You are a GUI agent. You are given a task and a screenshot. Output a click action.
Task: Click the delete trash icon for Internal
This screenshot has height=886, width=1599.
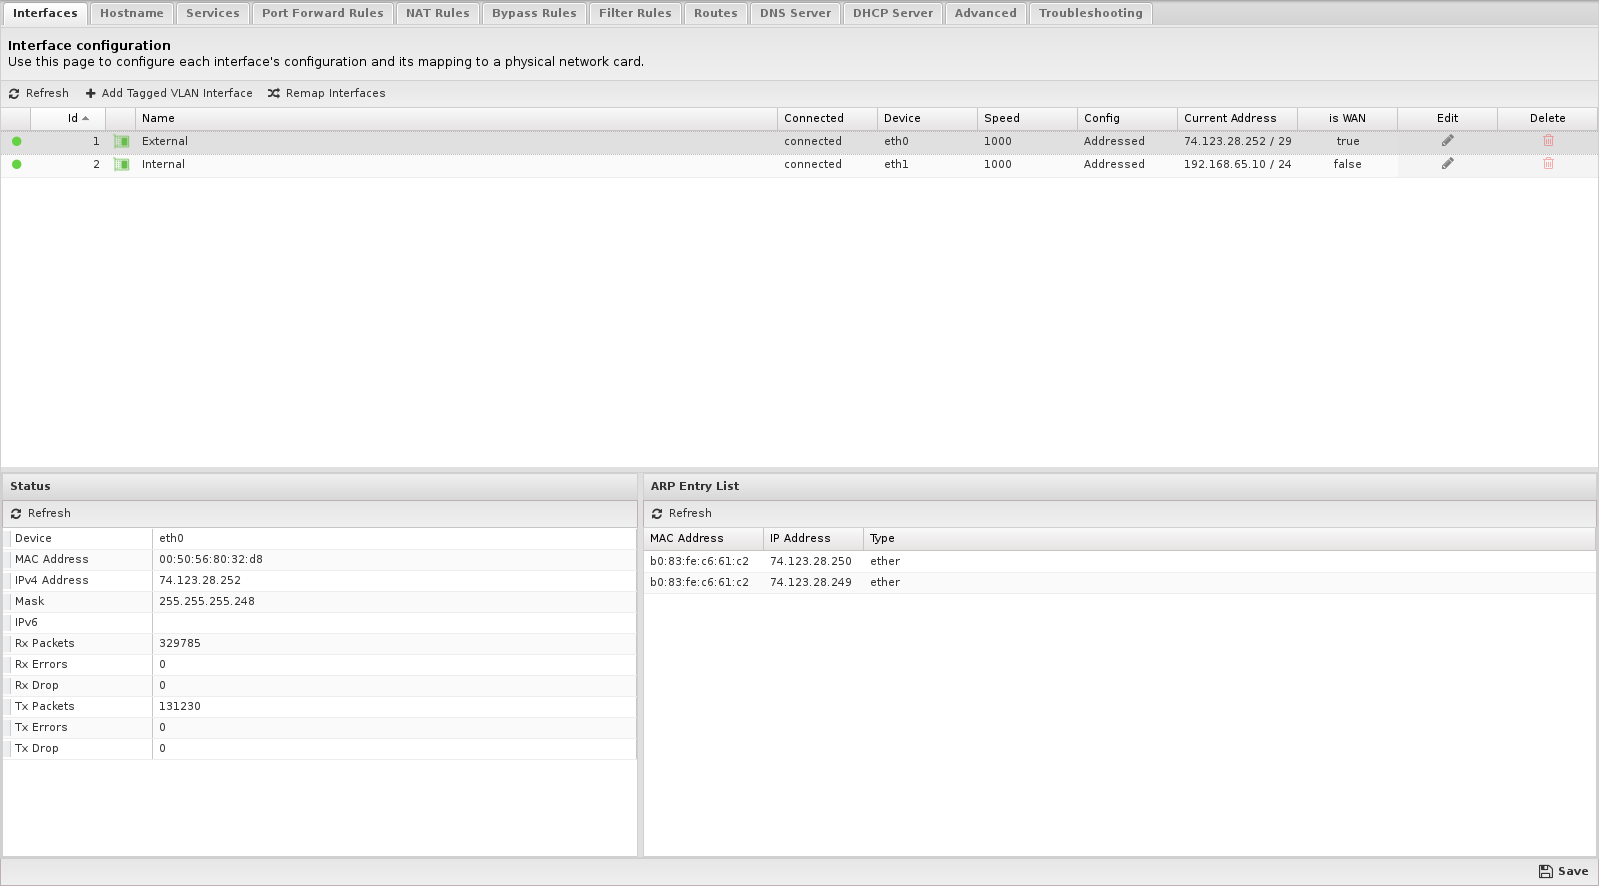pyautogui.click(x=1548, y=164)
